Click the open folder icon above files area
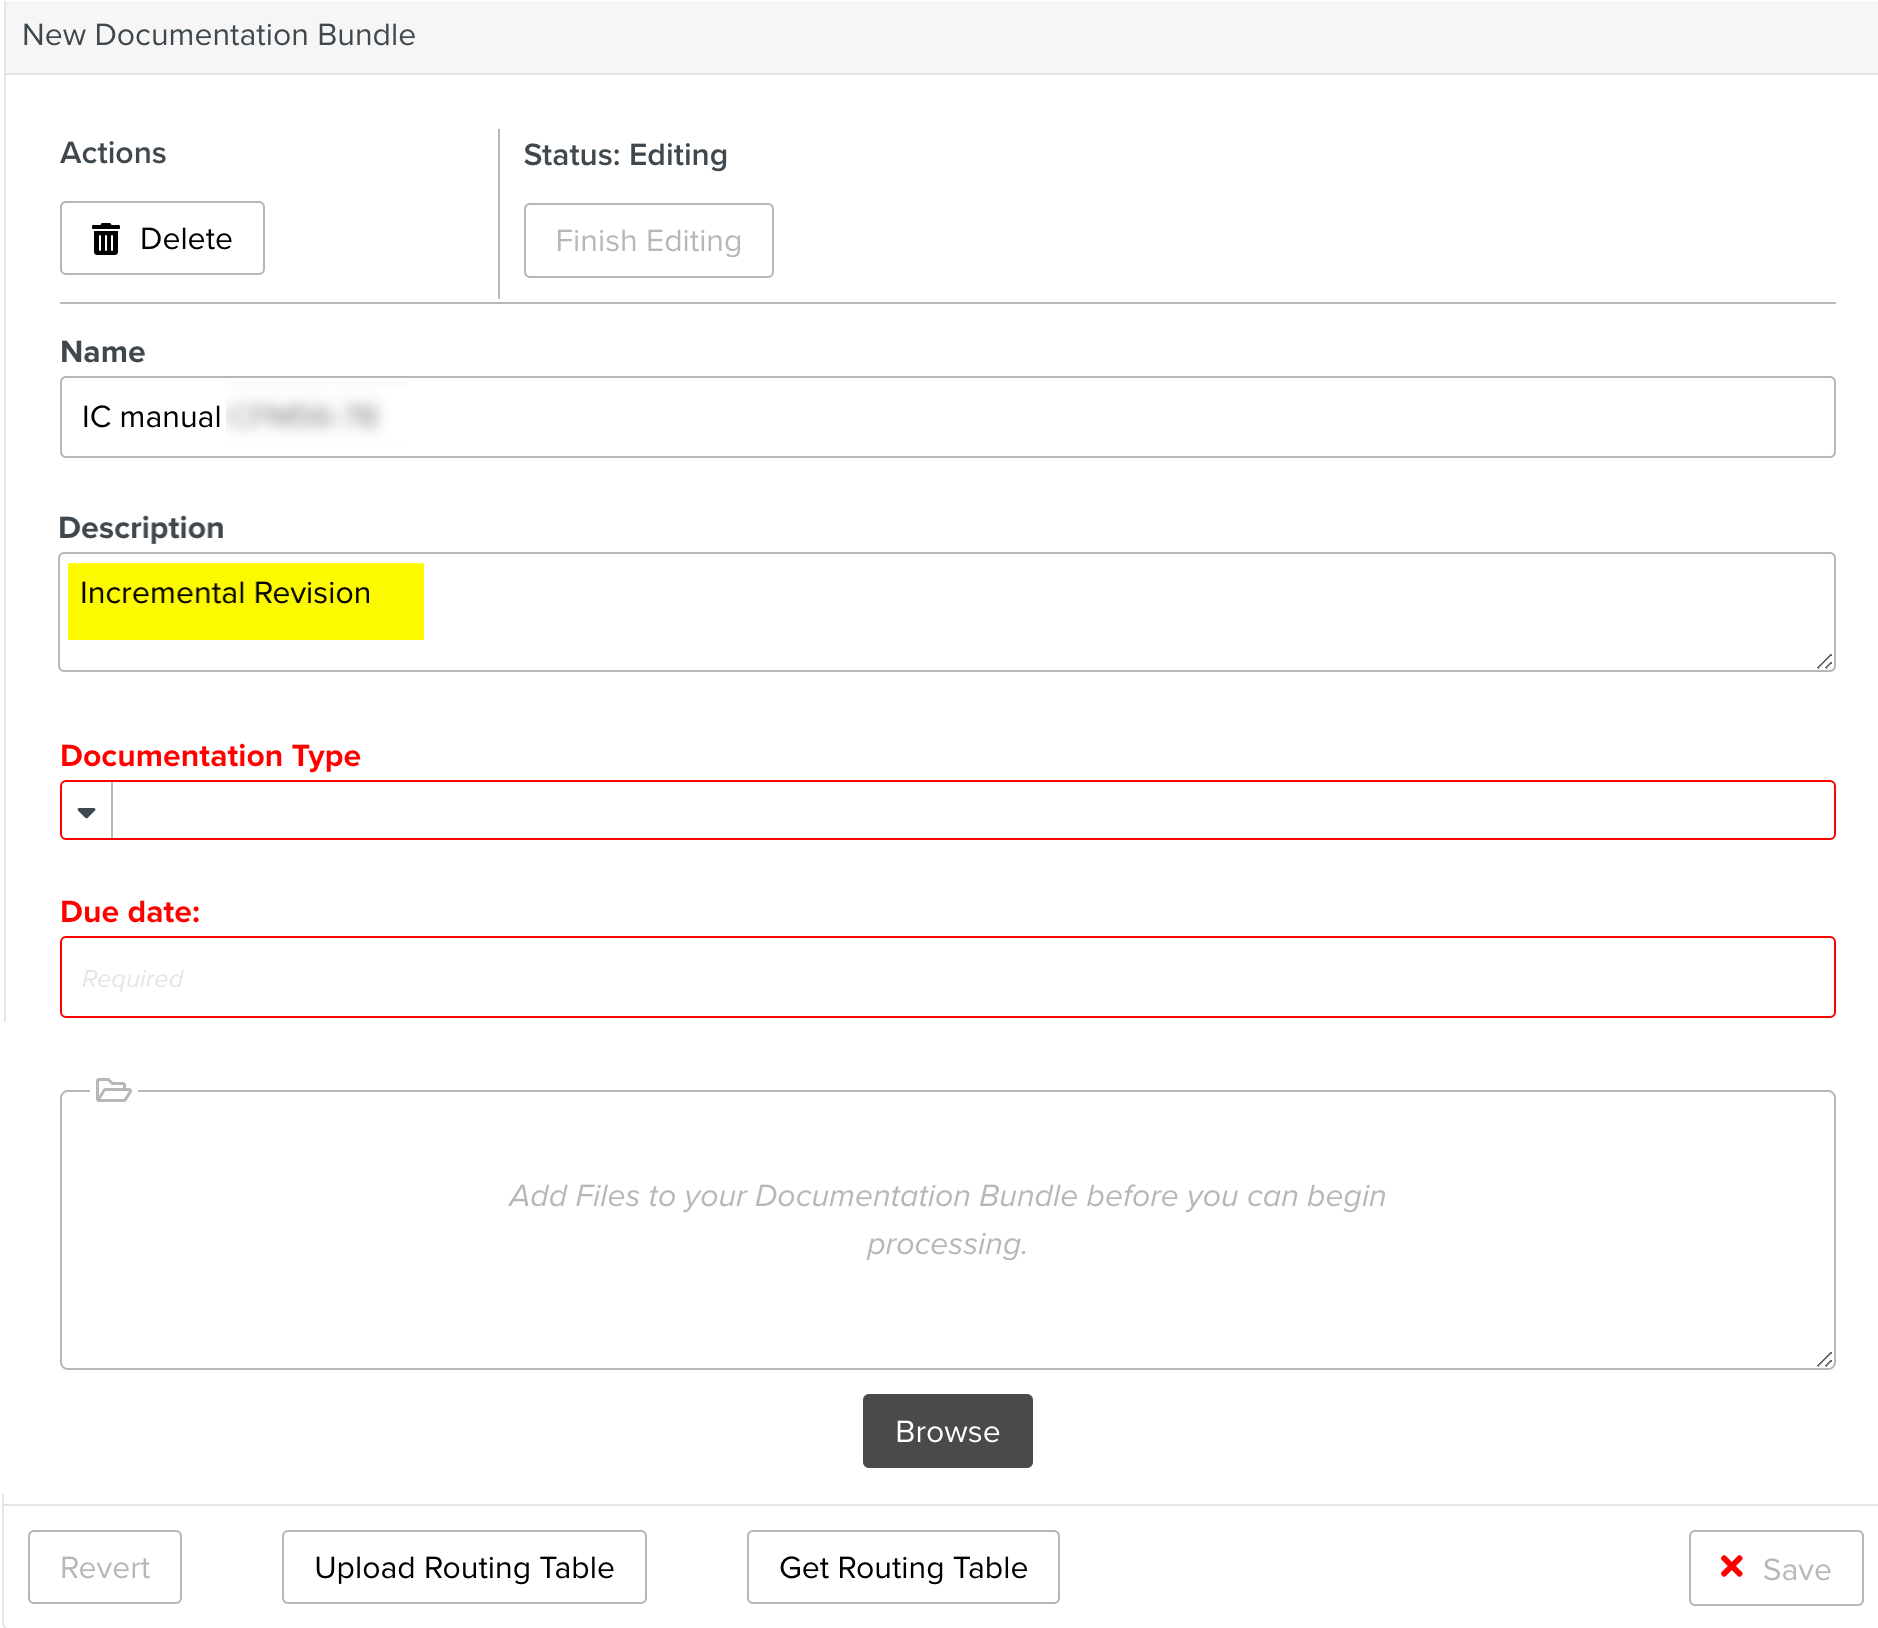Screen dimensions: 1878x1628 (x=113, y=1090)
